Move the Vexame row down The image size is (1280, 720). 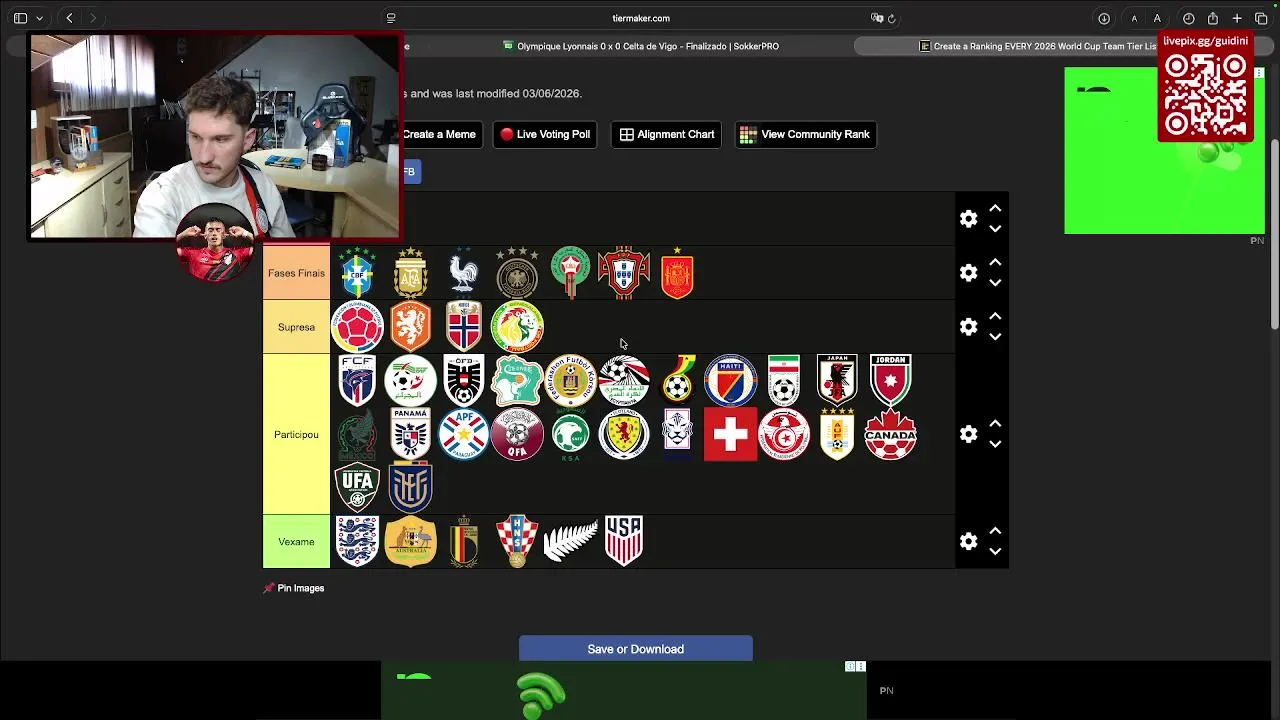[995, 551]
